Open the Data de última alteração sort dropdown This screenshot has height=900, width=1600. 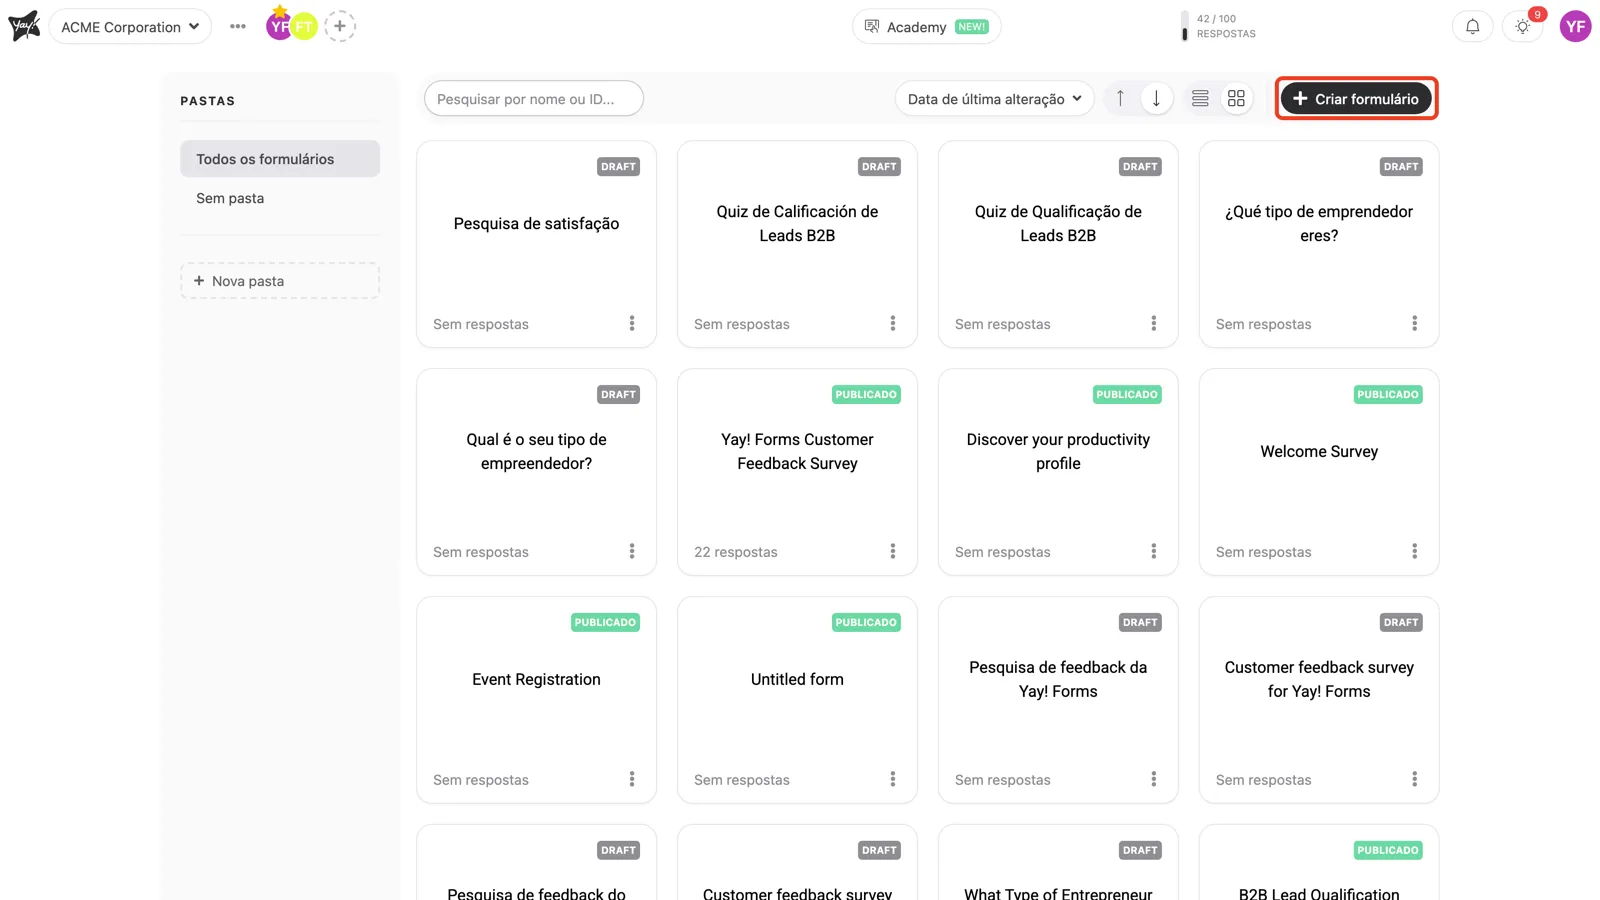(994, 99)
